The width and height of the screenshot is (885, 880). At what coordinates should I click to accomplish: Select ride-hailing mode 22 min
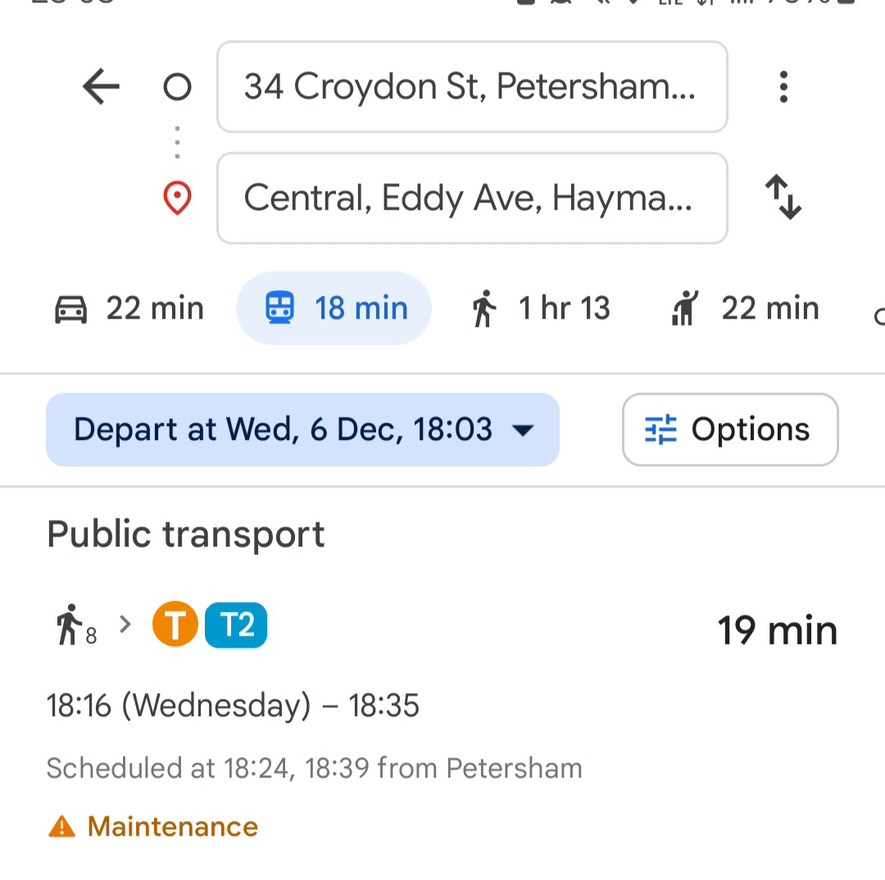click(744, 309)
